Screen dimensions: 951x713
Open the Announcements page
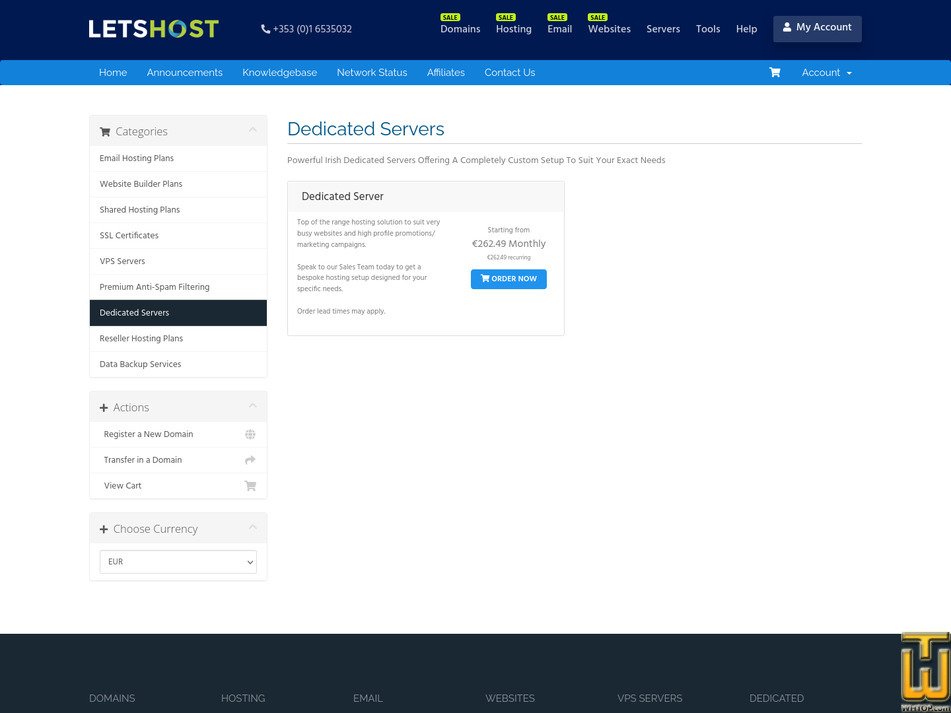click(x=184, y=72)
